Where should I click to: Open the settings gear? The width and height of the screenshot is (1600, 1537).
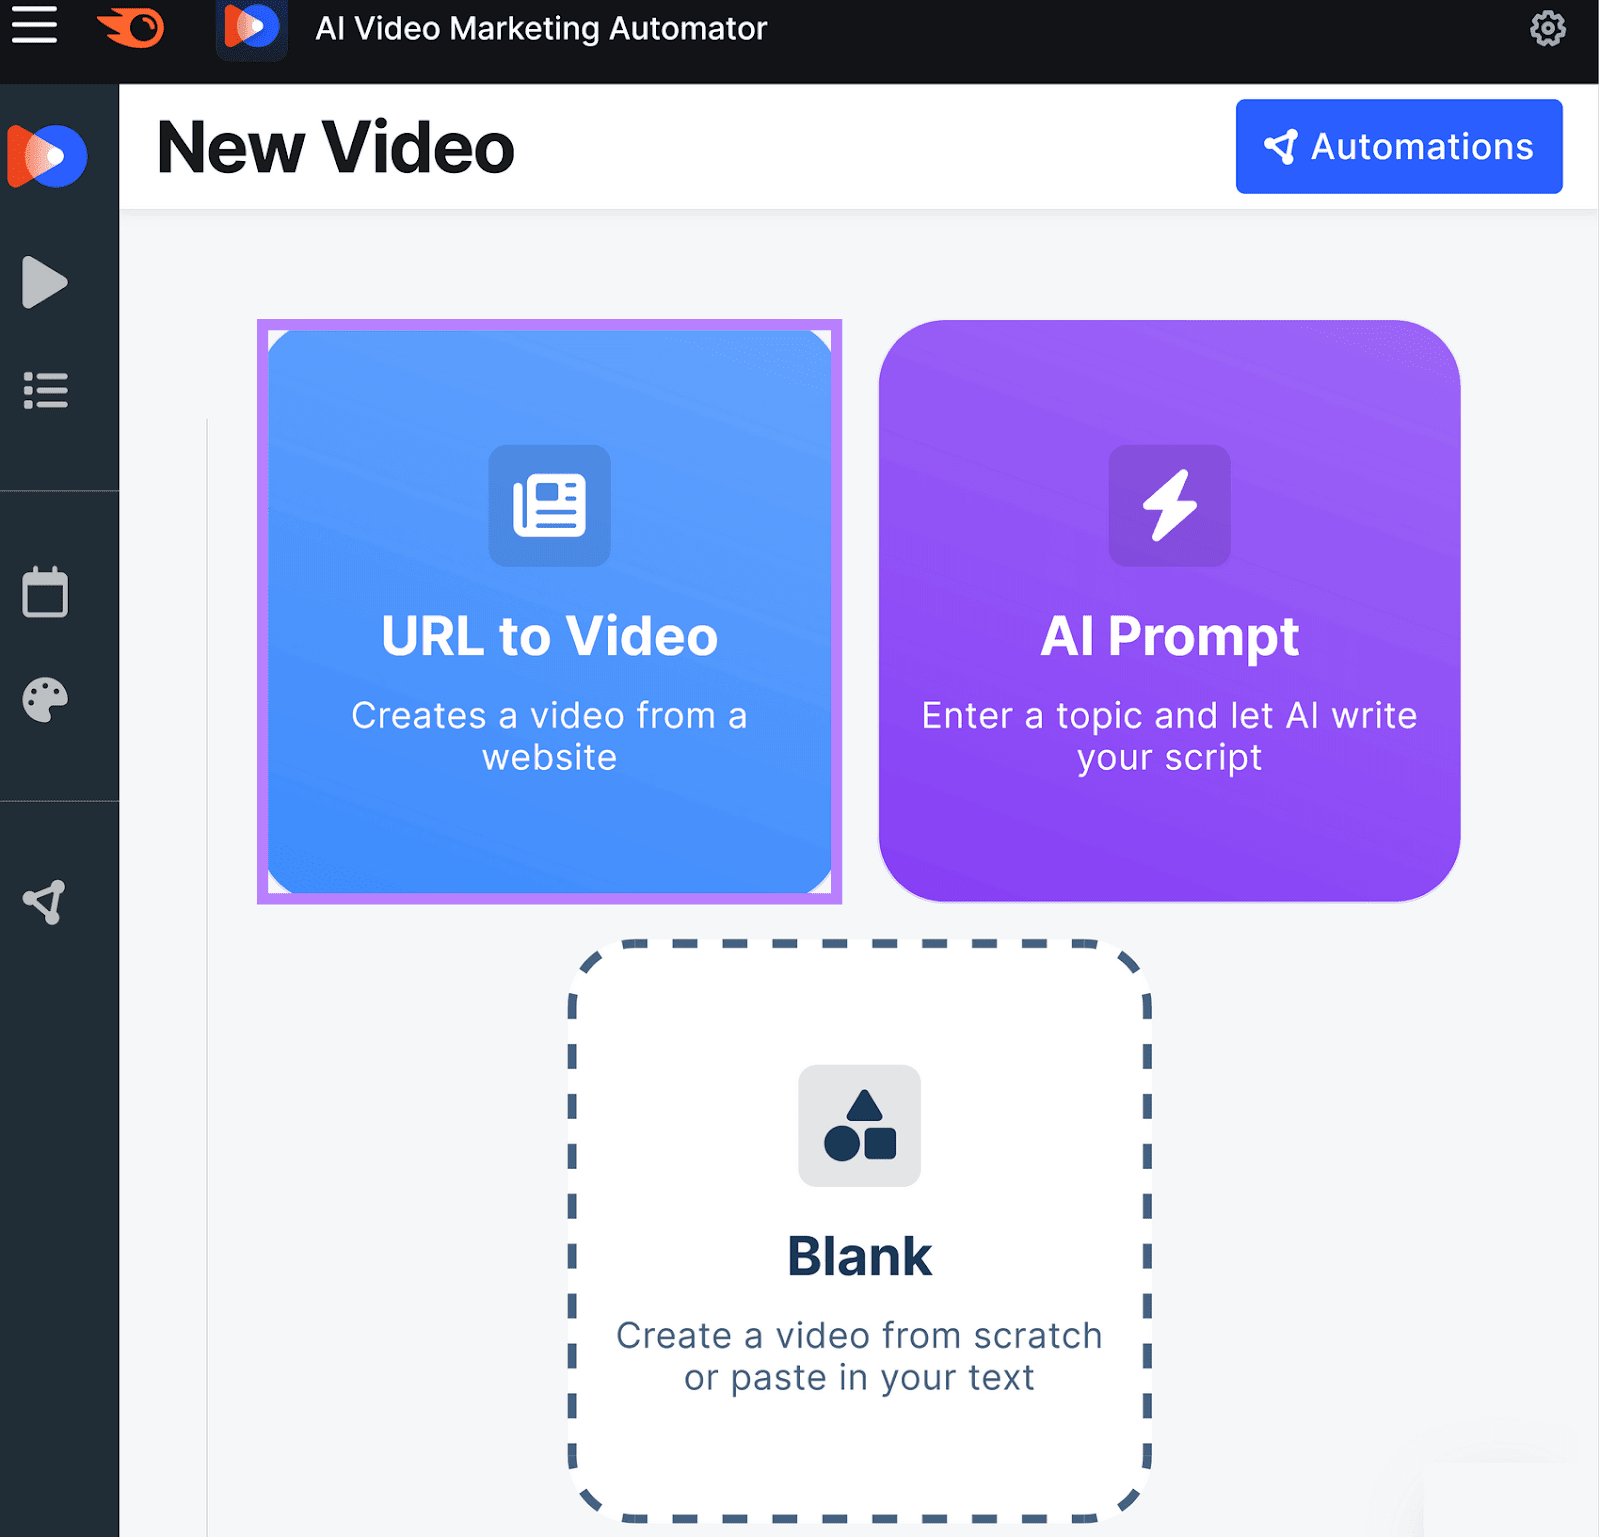coord(1548,29)
